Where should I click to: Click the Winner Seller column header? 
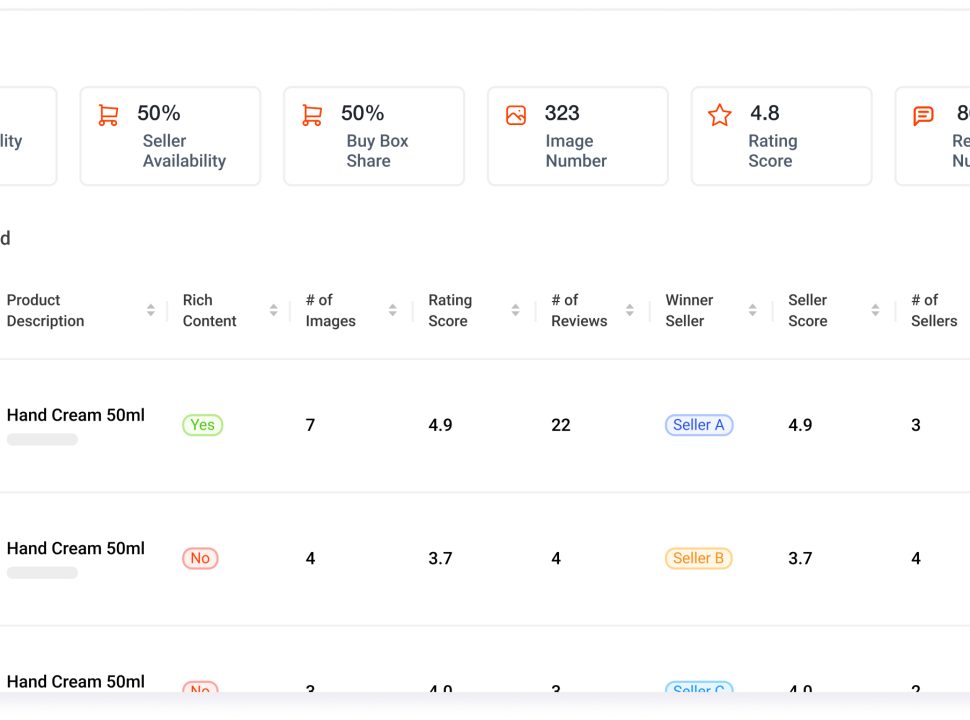689,311
